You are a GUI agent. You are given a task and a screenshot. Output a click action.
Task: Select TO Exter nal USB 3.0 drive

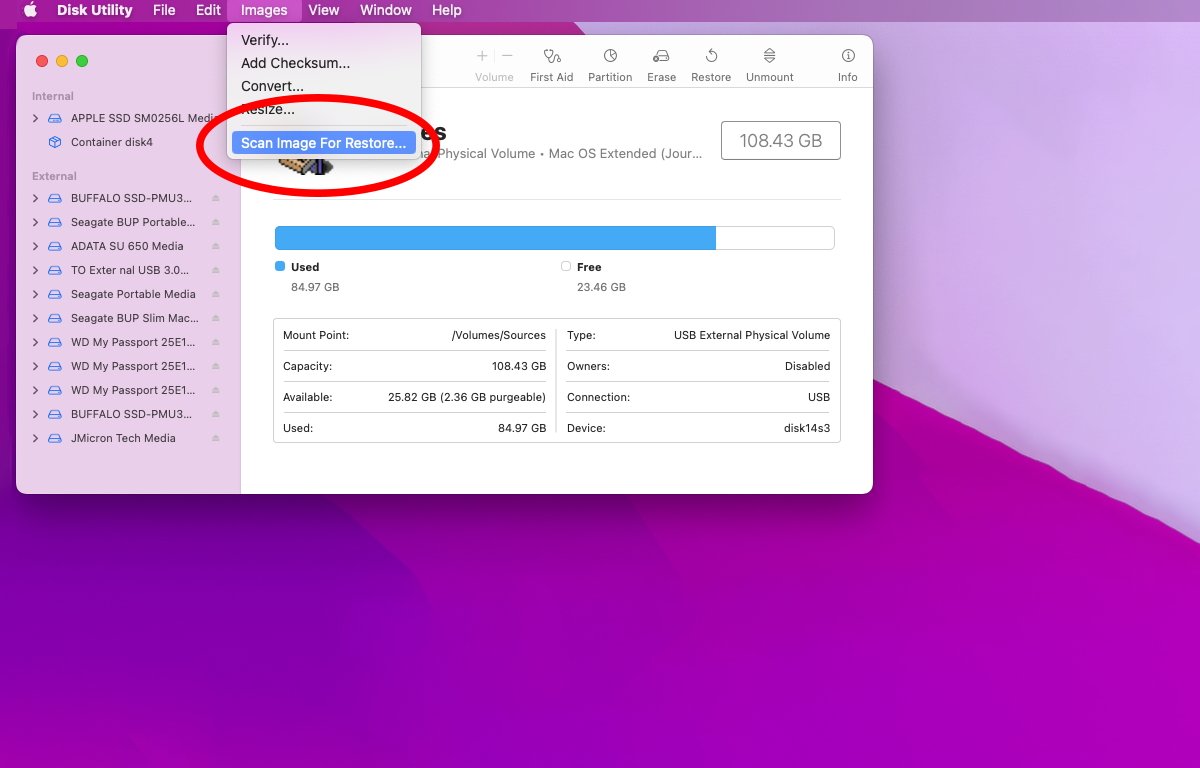[129, 270]
